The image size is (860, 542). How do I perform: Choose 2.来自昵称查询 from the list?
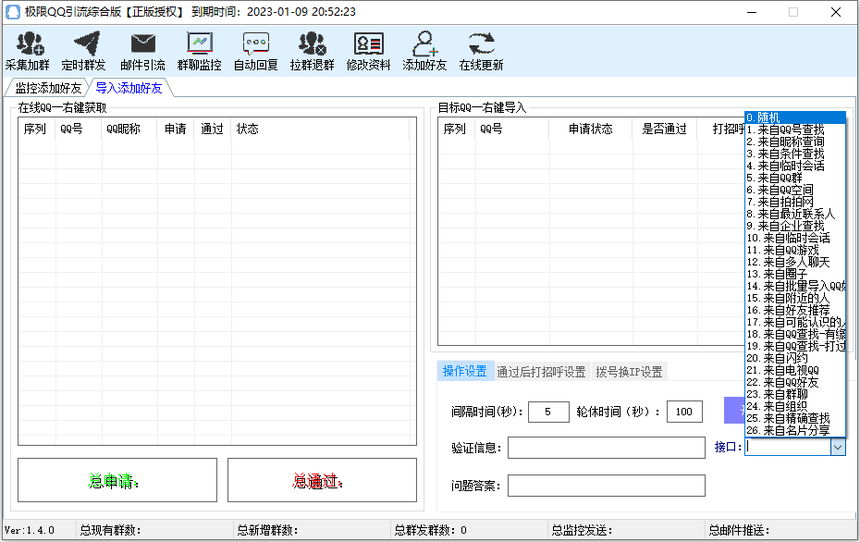coord(795,142)
